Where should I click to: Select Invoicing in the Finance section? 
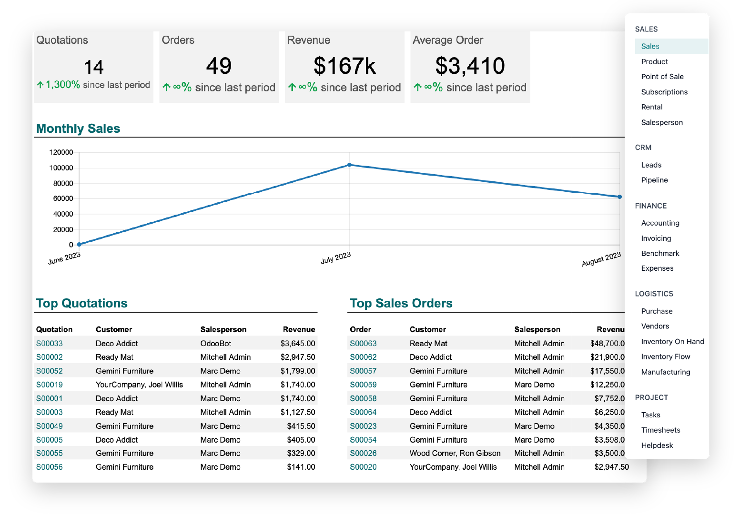(656, 239)
